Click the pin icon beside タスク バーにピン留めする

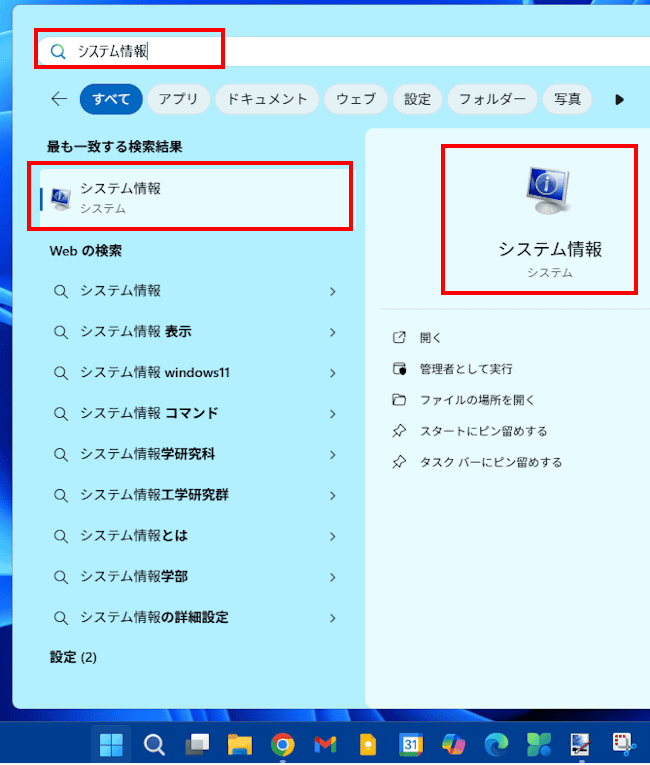[x=399, y=462]
